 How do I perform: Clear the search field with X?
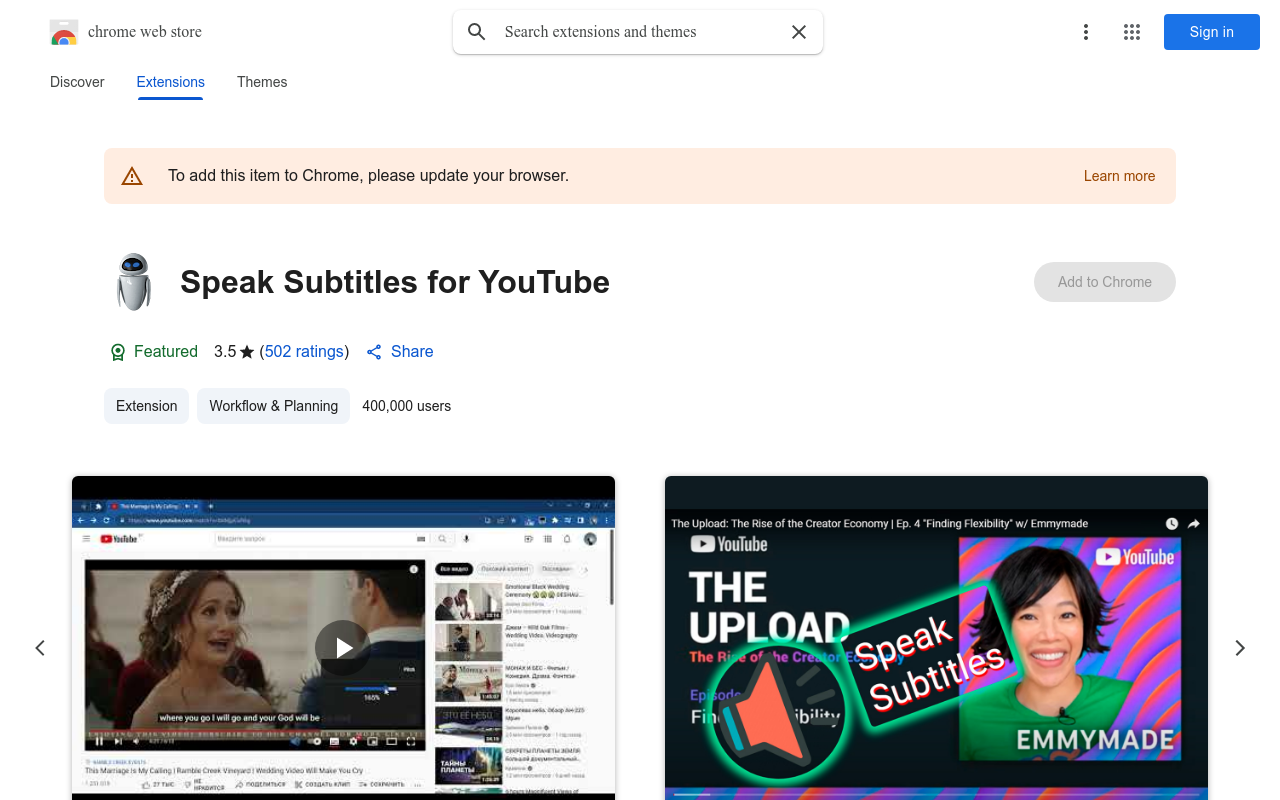coord(799,32)
